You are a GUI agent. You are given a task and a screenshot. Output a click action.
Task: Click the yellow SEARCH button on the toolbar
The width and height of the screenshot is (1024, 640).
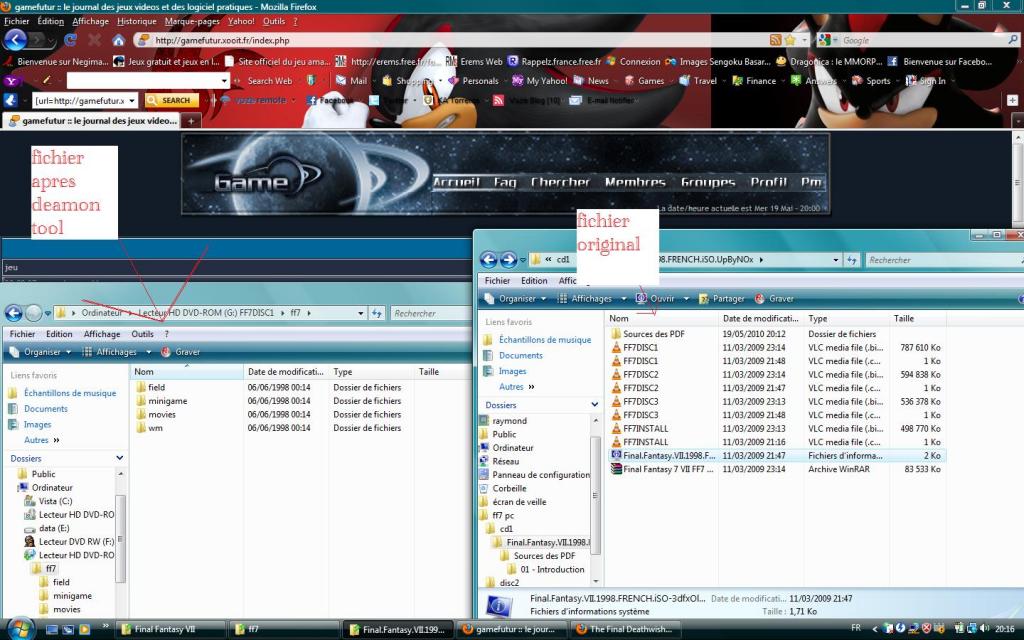171,101
